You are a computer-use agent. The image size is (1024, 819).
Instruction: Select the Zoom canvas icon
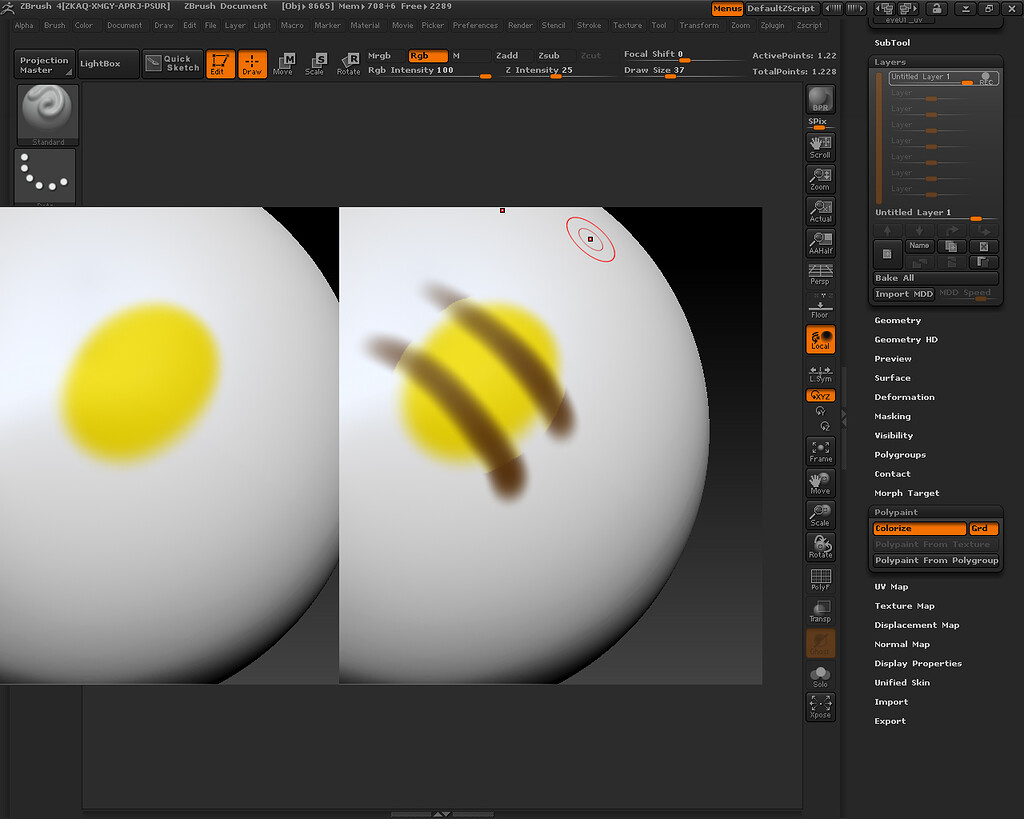[x=820, y=178]
